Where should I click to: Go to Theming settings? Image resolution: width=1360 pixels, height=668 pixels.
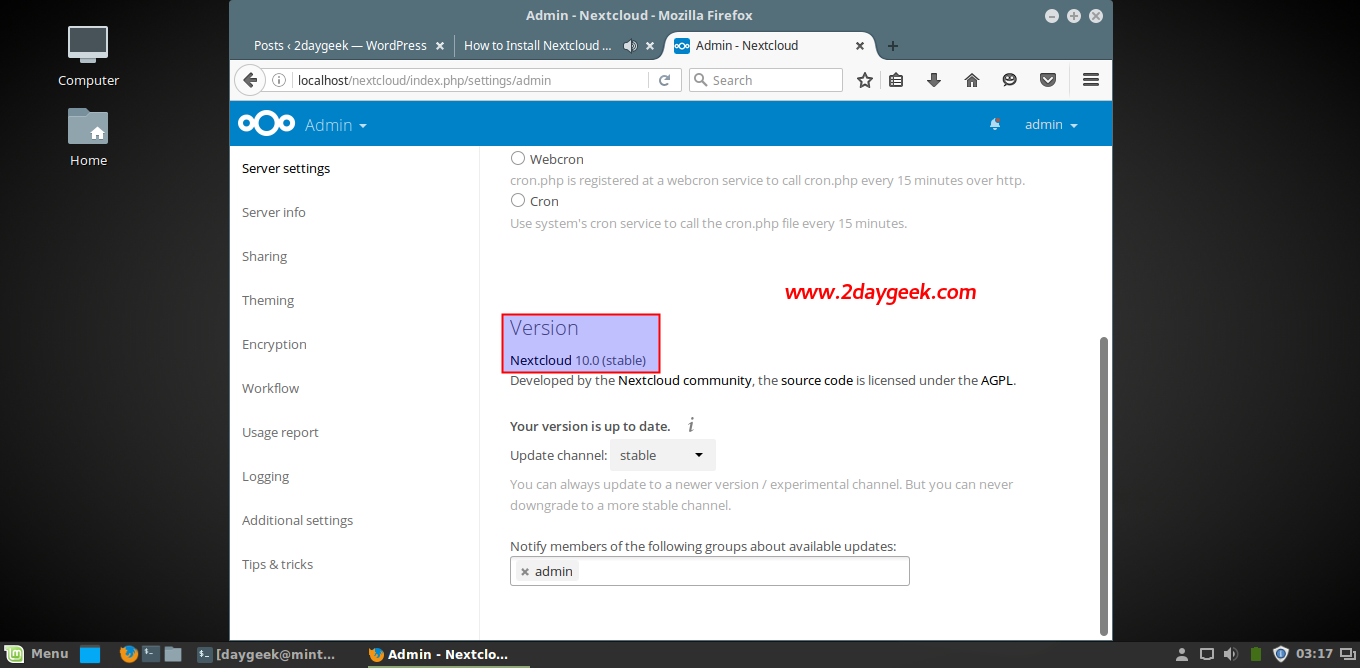268,300
